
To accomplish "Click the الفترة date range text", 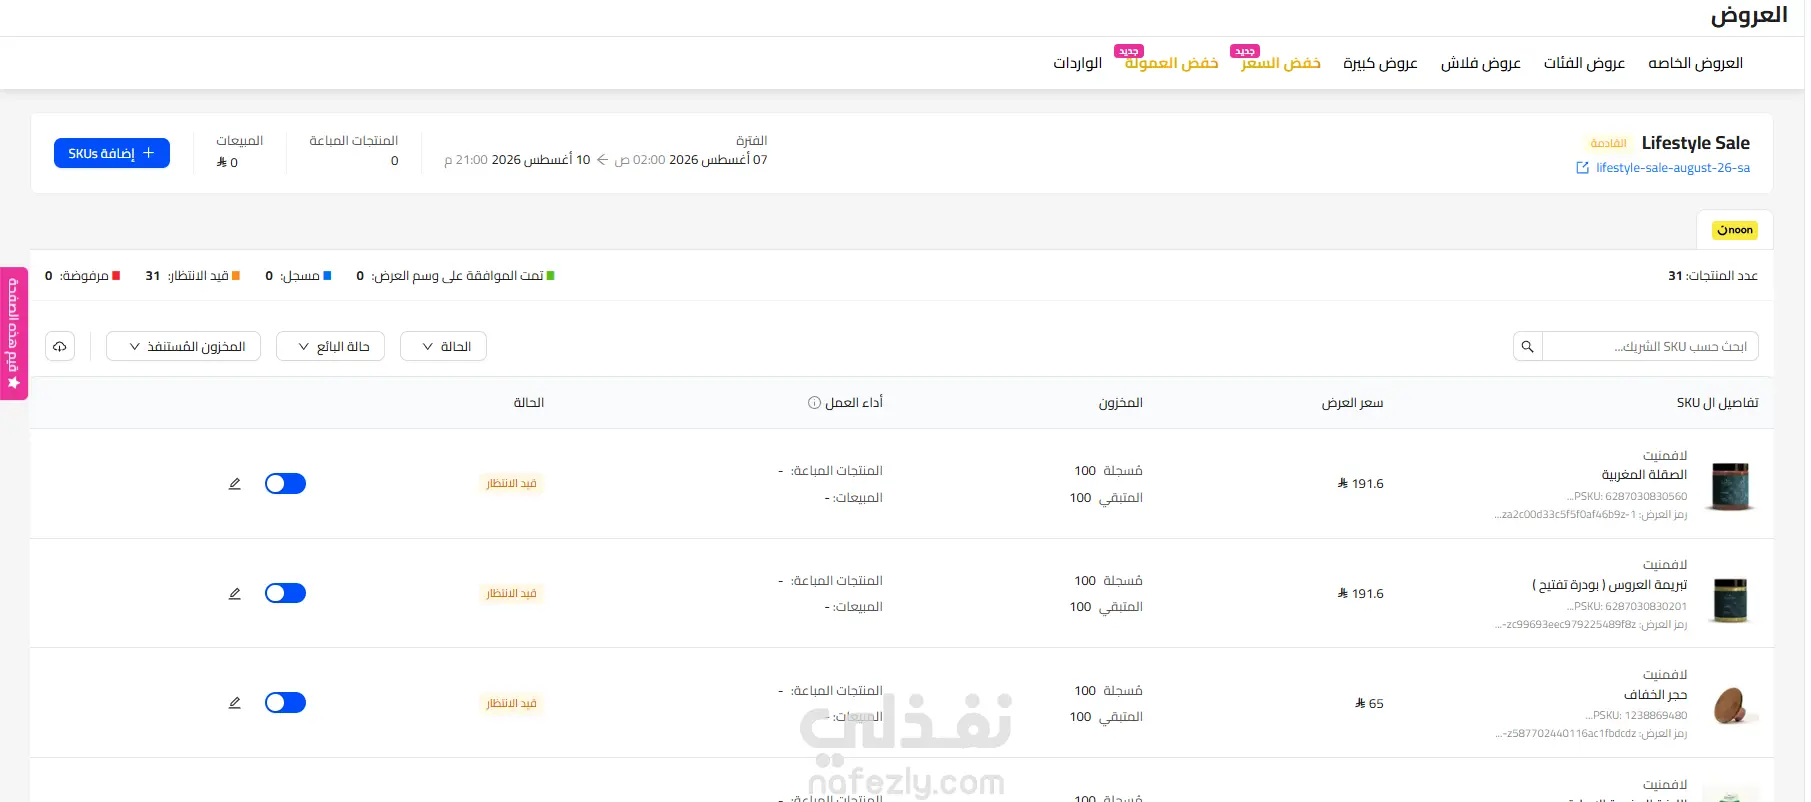I will coord(606,160).
